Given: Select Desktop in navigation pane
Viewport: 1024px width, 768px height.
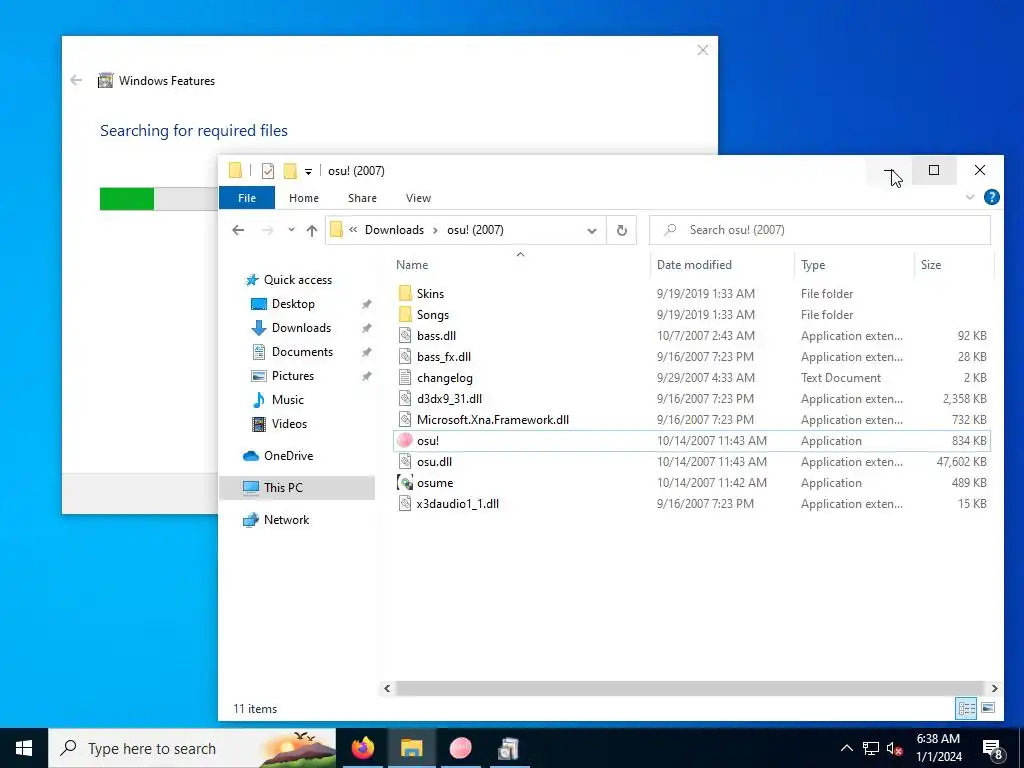Looking at the screenshot, I should [293, 304].
